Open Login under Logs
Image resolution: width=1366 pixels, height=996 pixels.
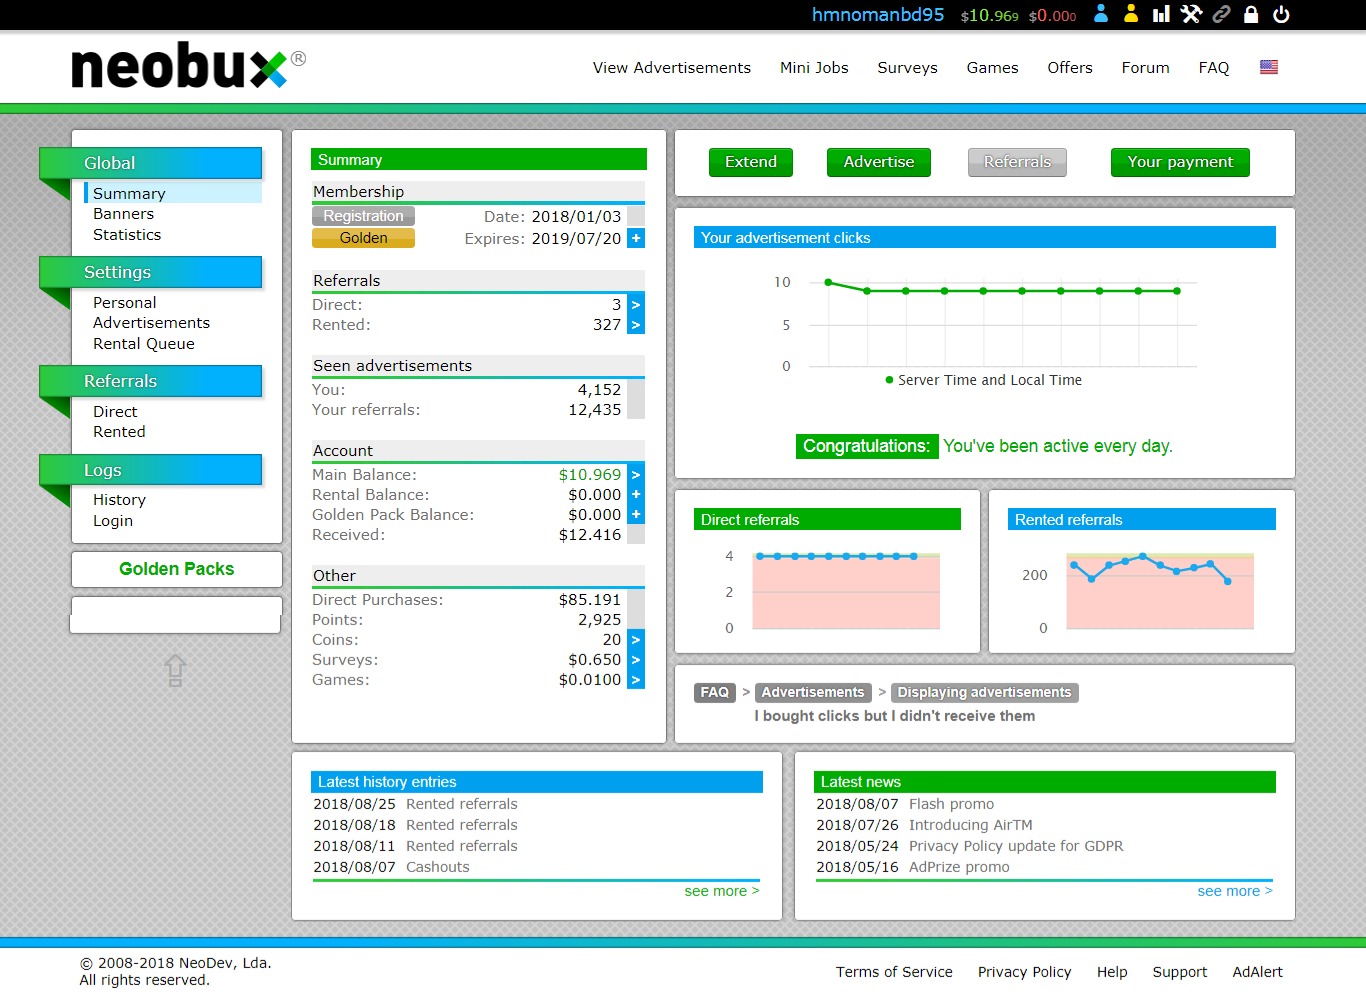coord(113,521)
